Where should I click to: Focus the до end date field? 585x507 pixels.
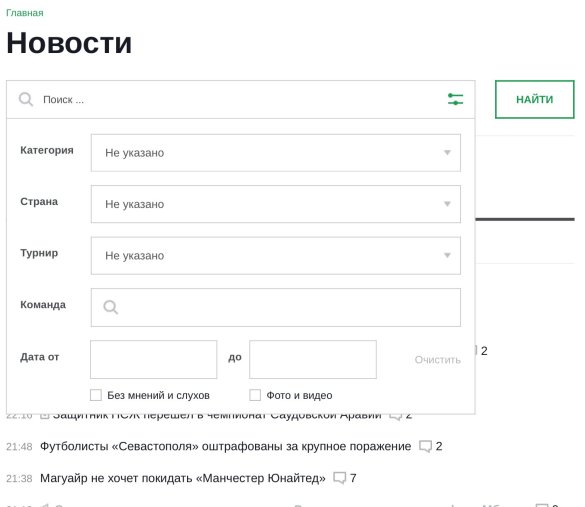pyautogui.click(x=313, y=359)
